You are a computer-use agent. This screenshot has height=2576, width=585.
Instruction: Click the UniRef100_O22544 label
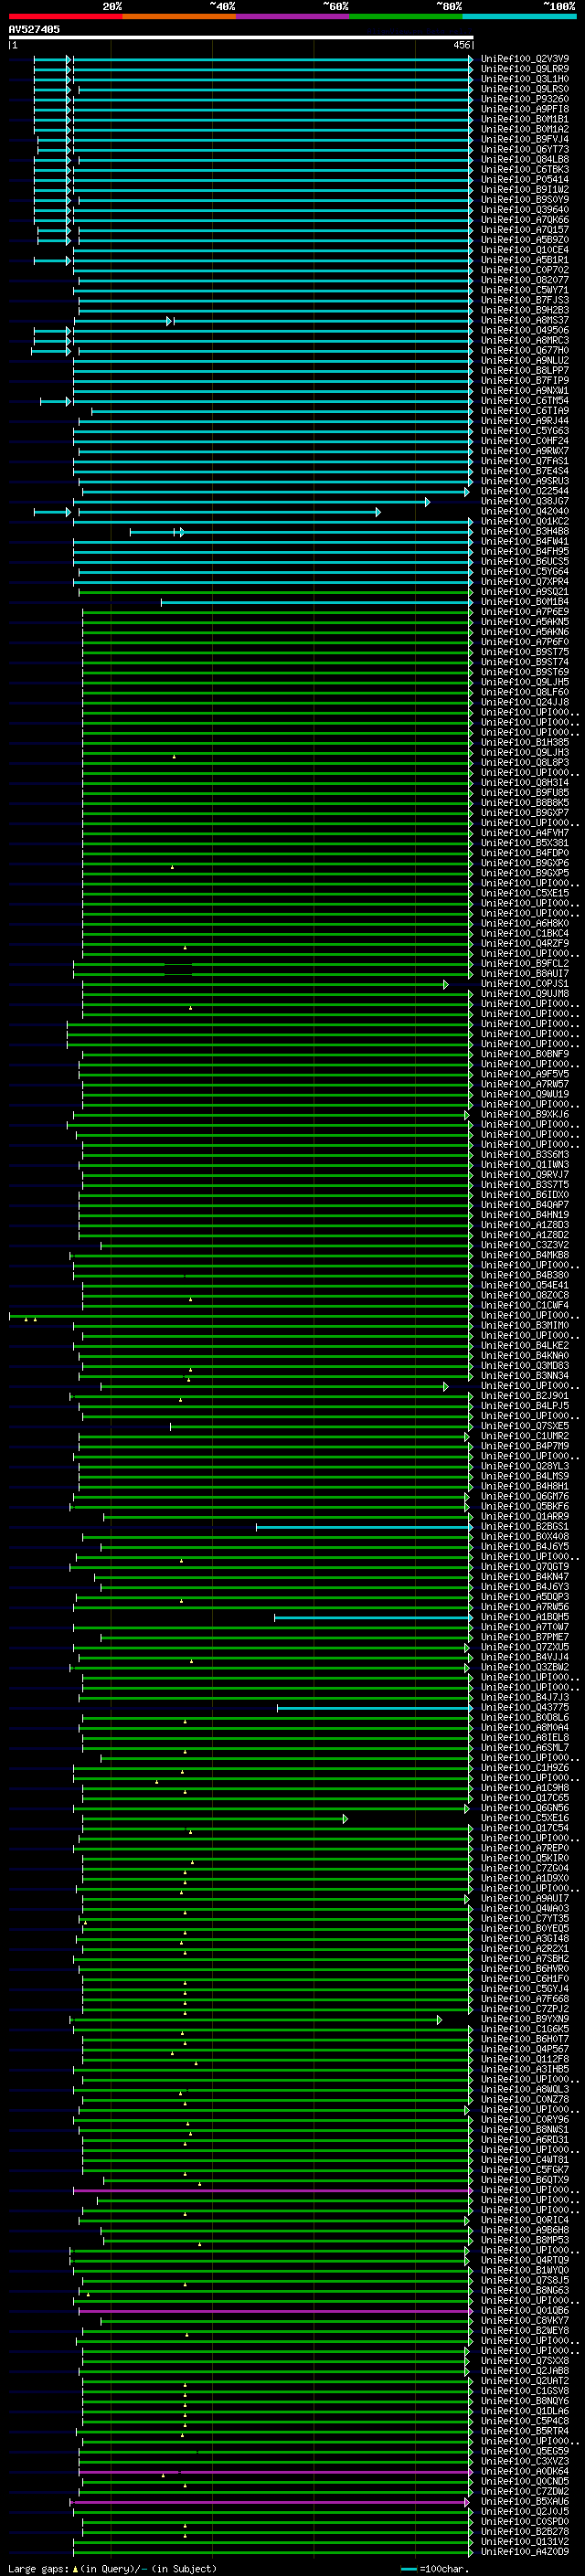point(525,492)
